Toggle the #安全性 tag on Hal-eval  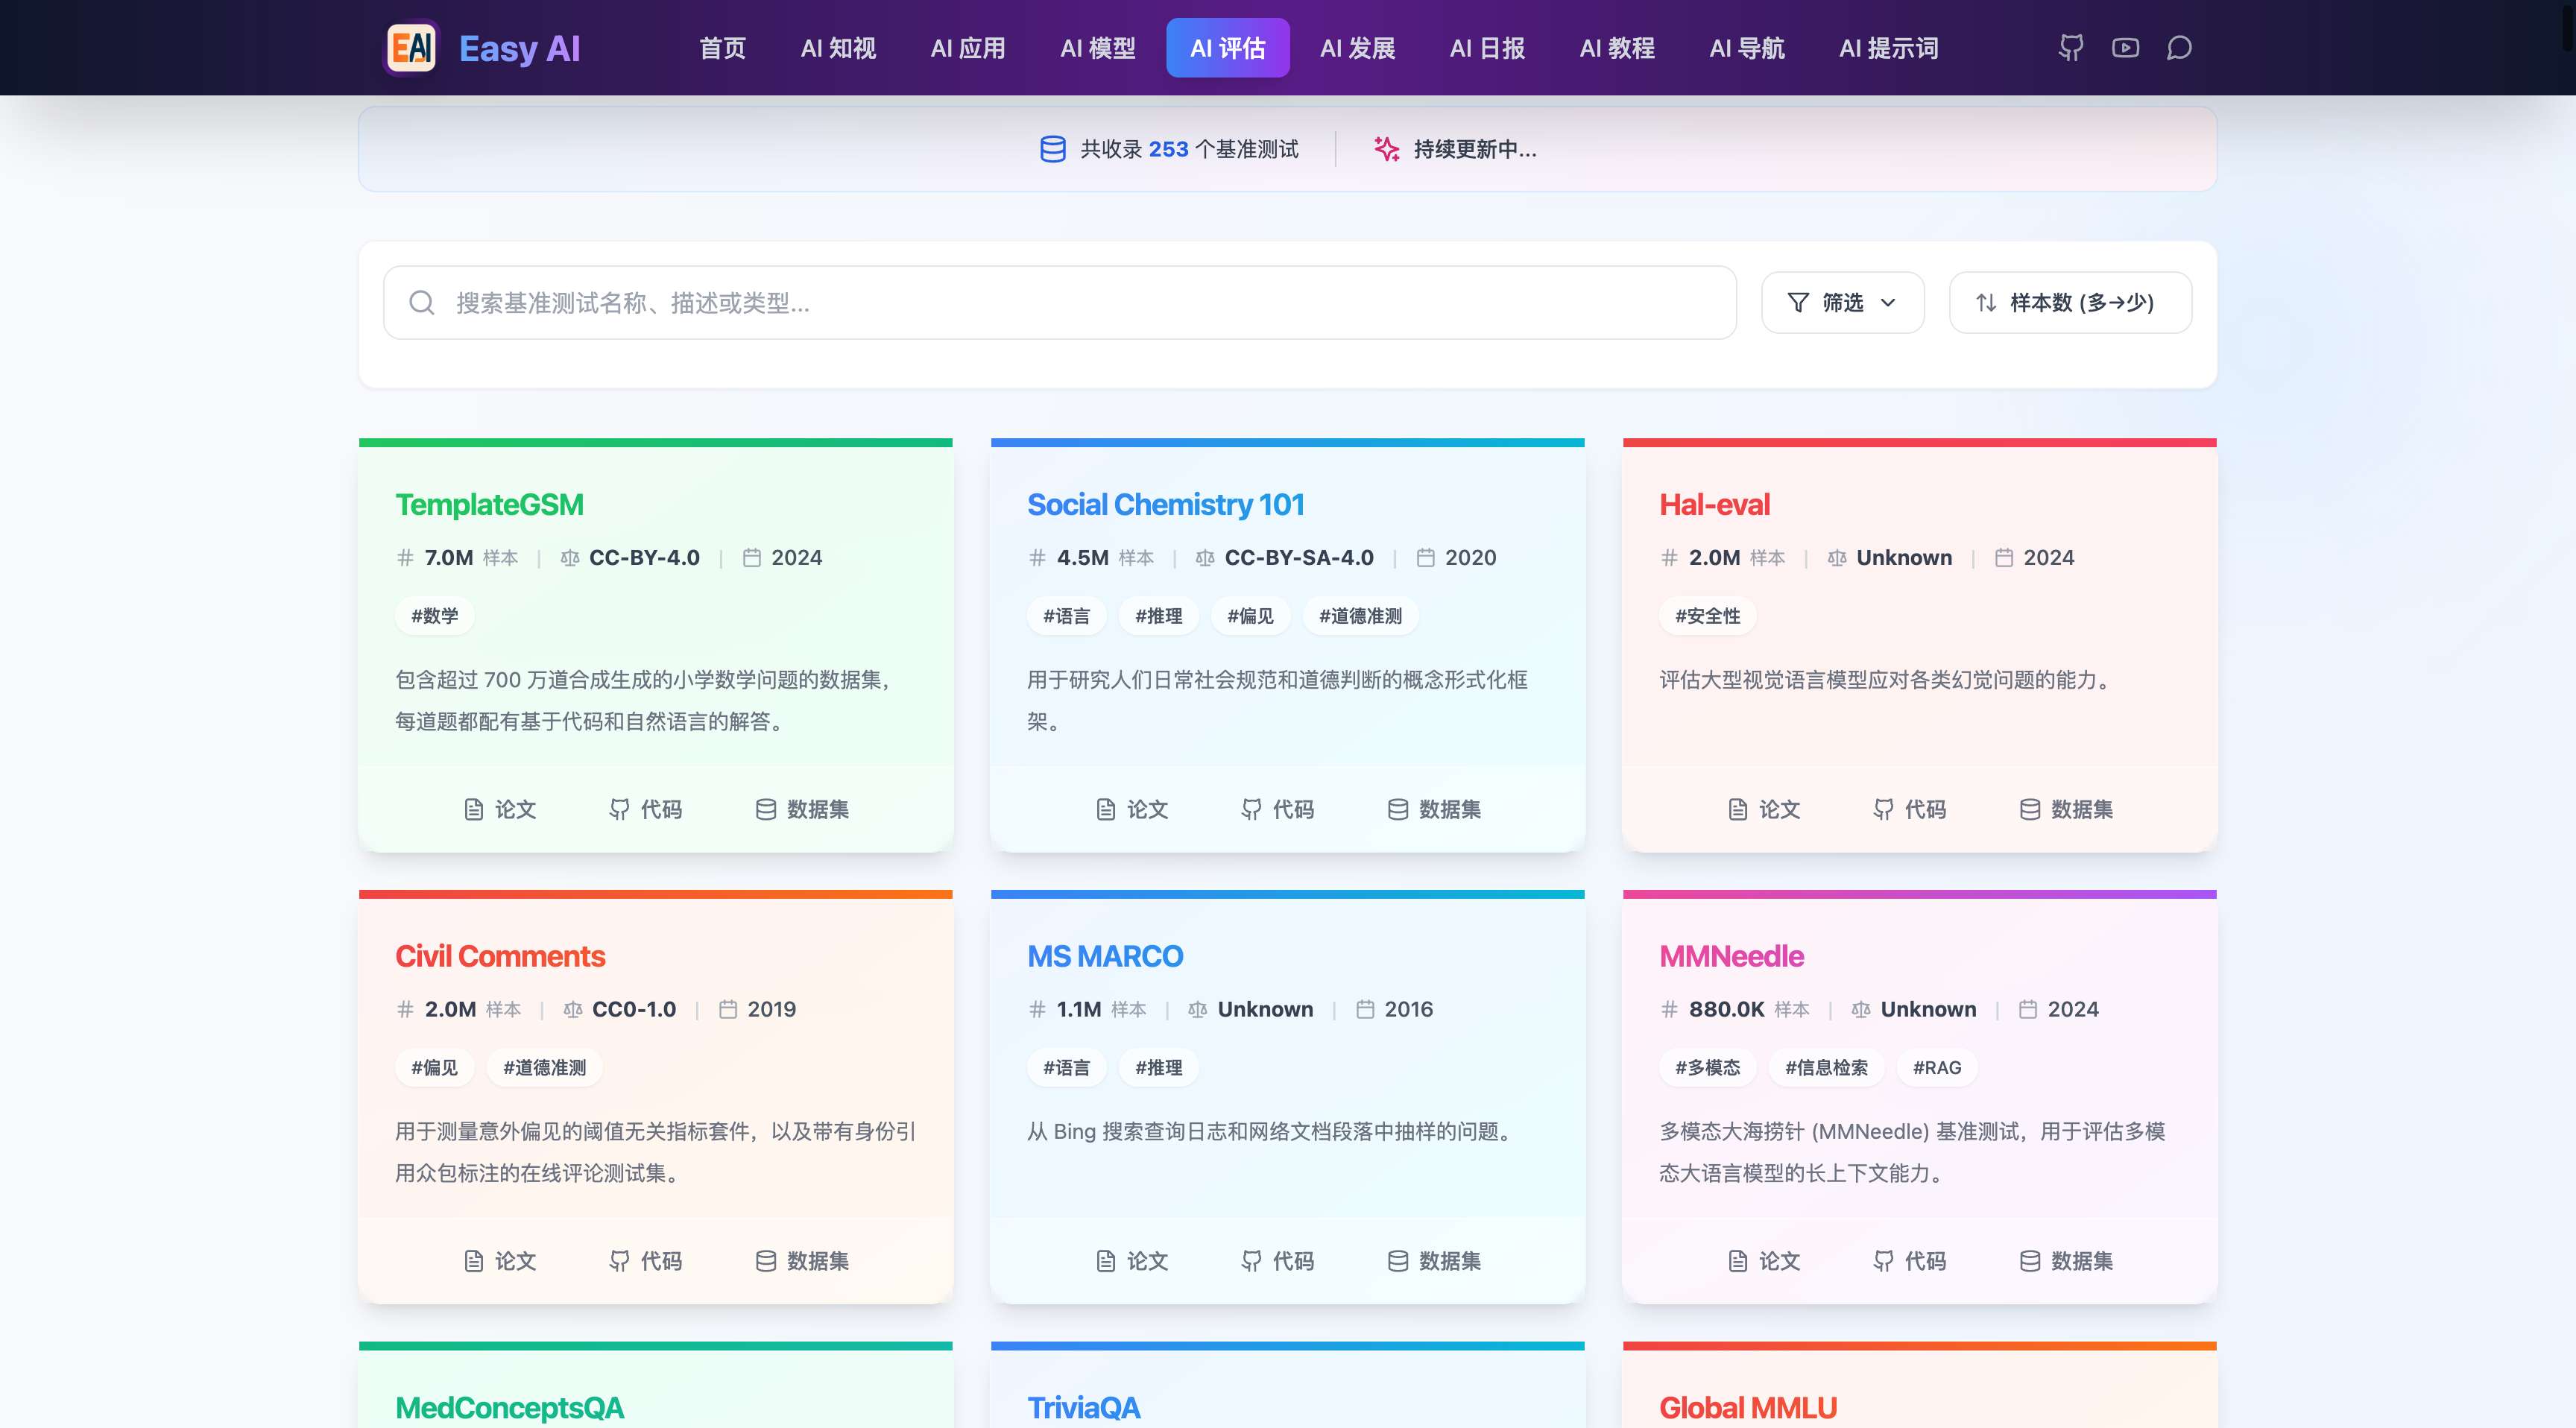pyautogui.click(x=1706, y=616)
